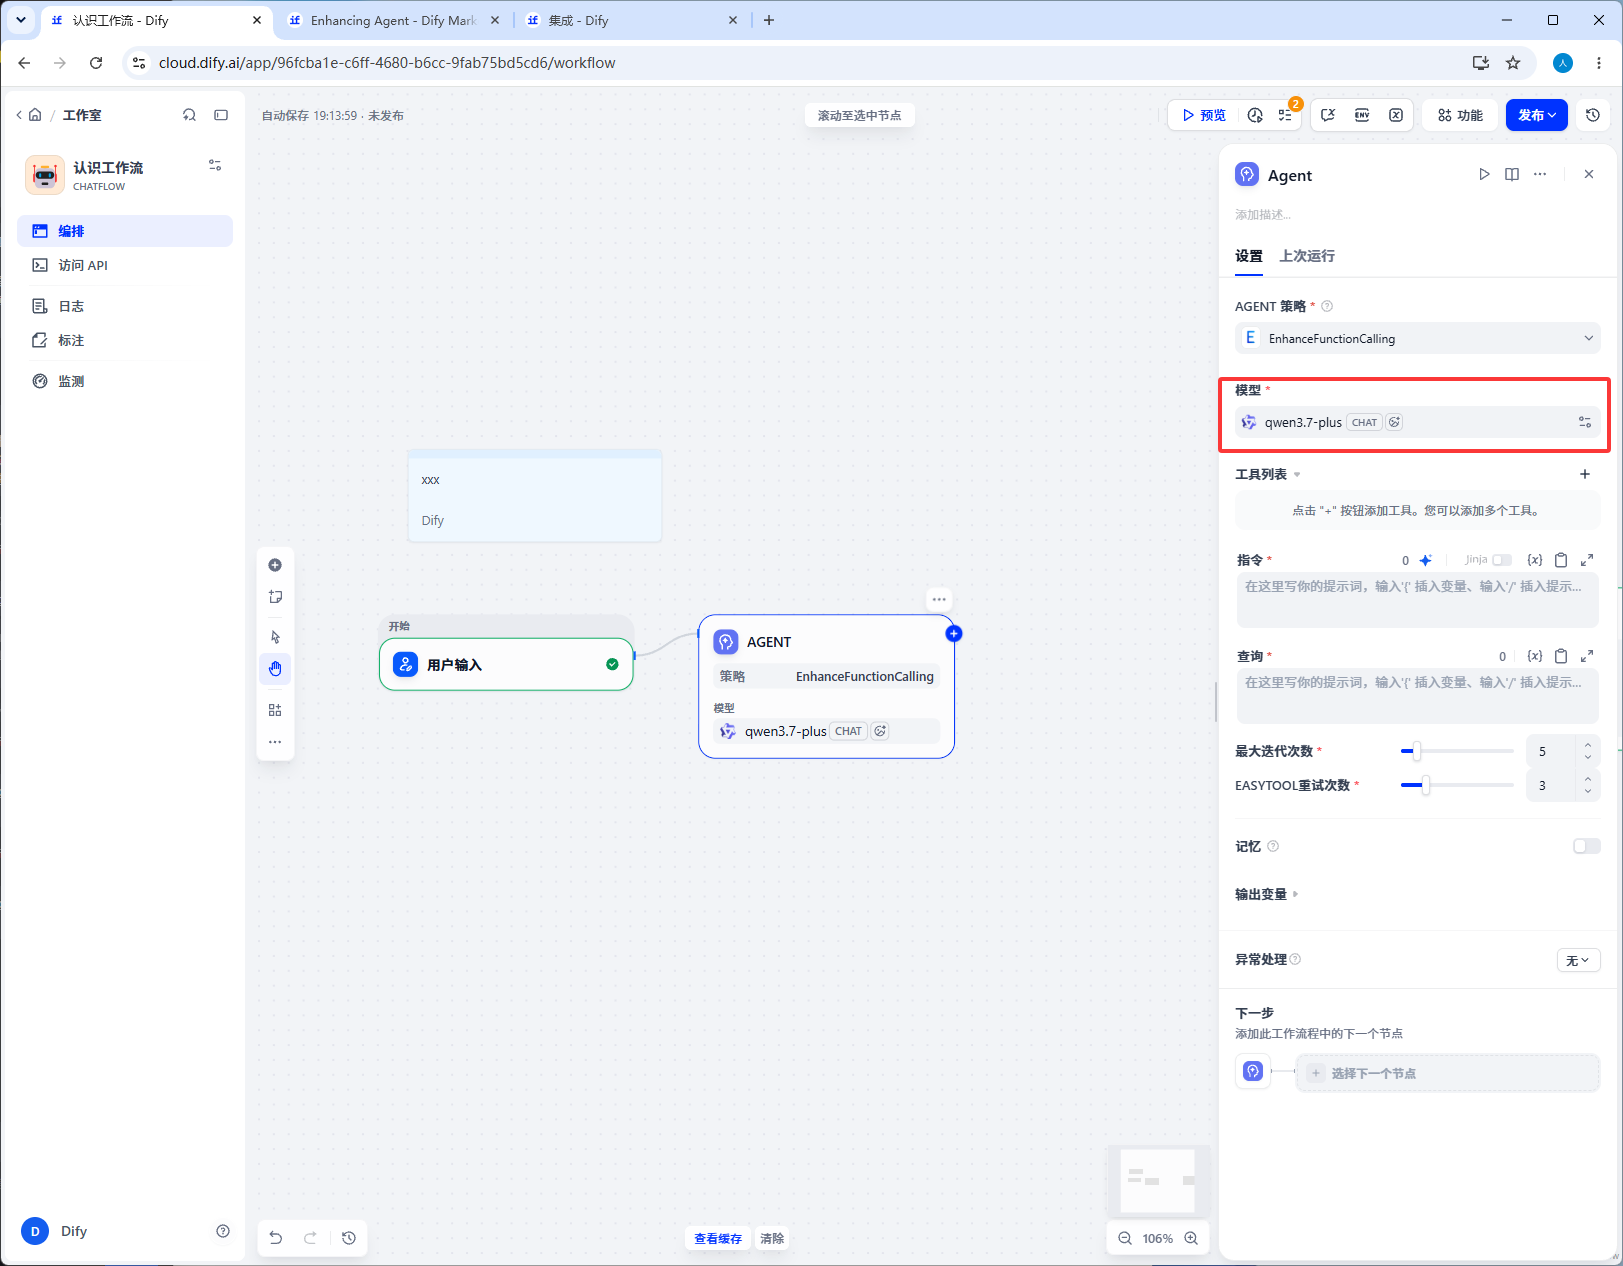Add a tool to the 工具列表
The image size is (1623, 1266).
coord(1585,474)
